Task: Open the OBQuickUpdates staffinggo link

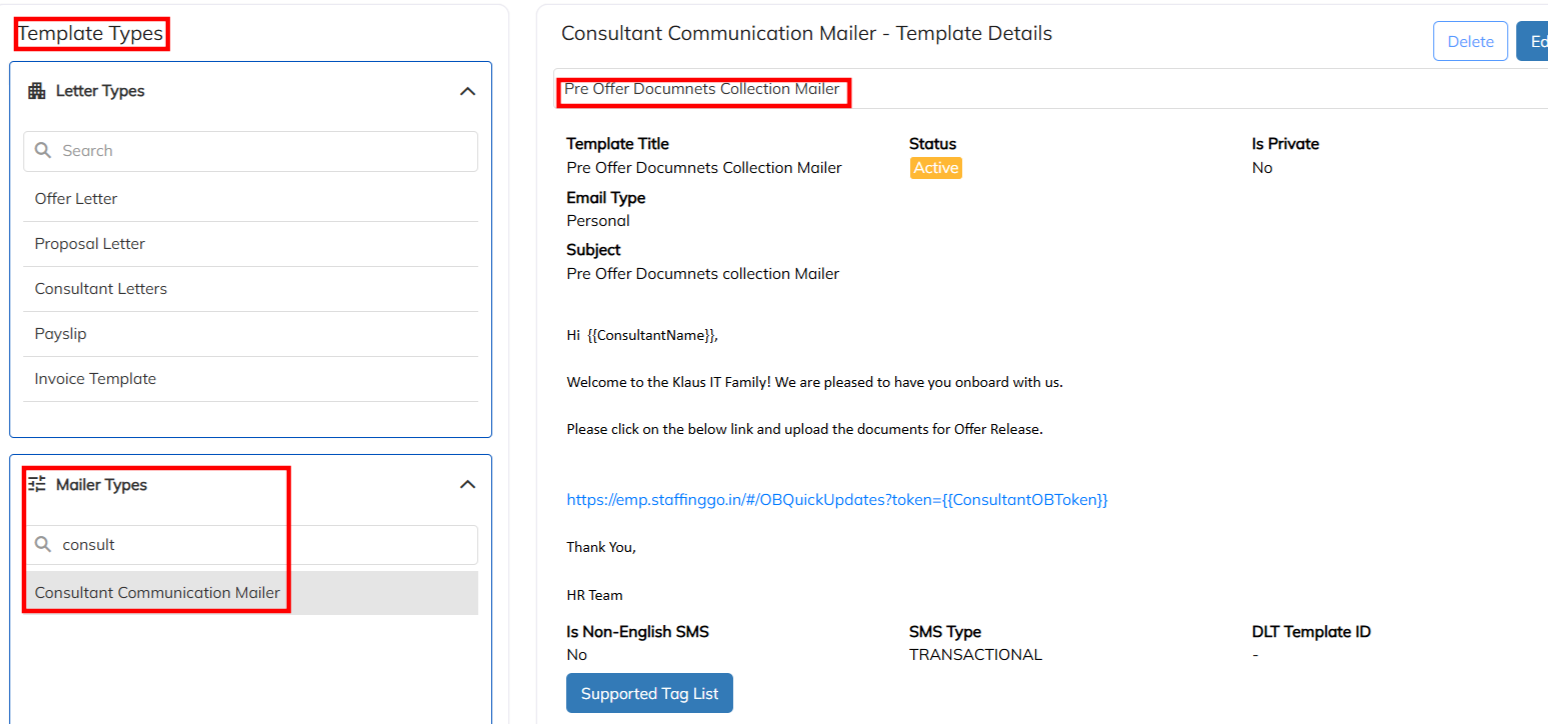Action: 837,500
